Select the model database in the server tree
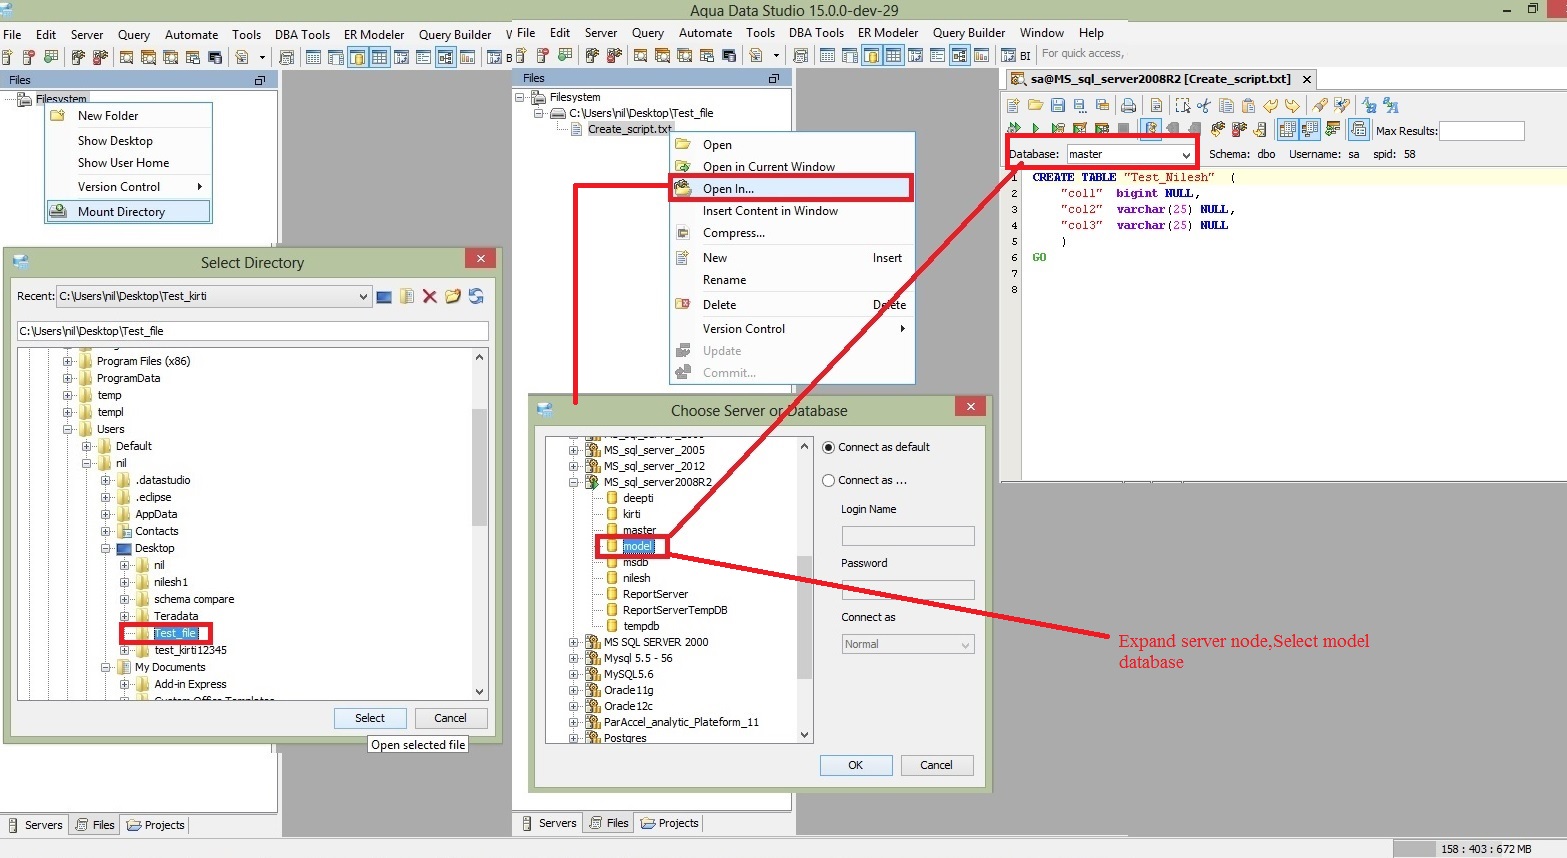The width and height of the screenshot is (1567, 858). coord(638,546)
